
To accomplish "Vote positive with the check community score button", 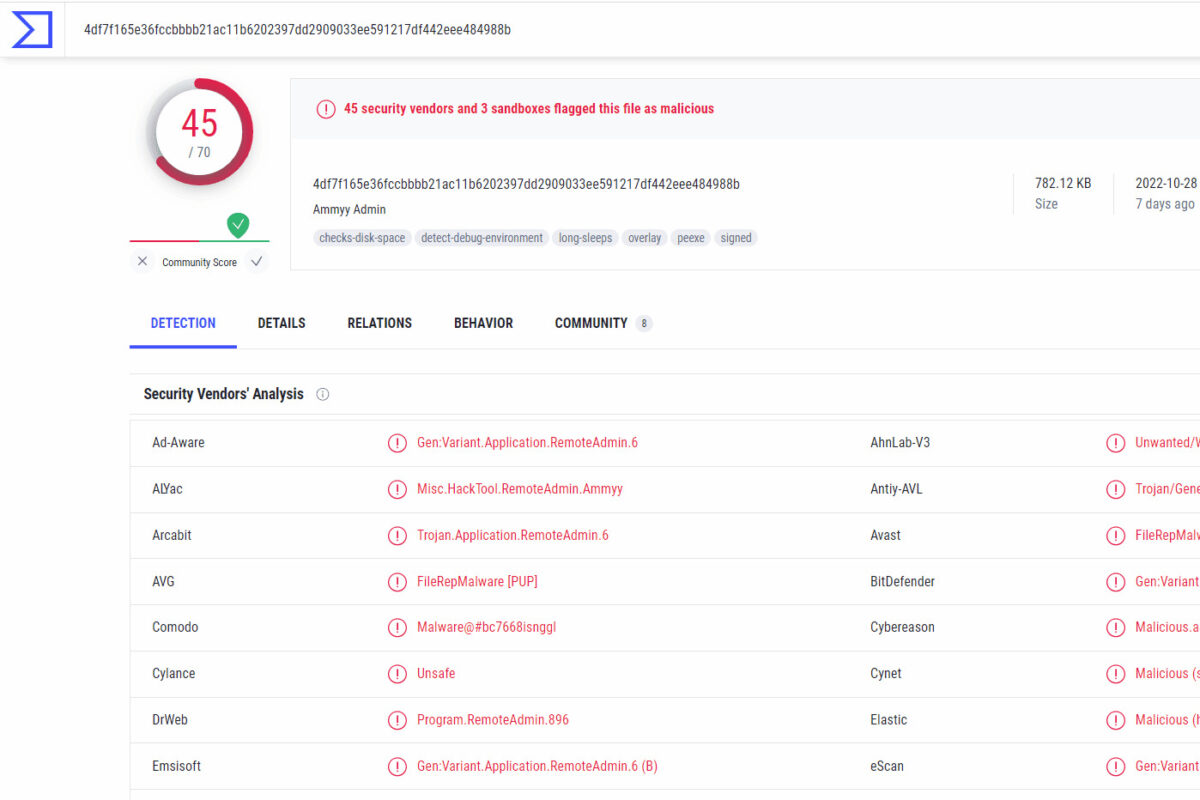I will [x=257, y=261].
